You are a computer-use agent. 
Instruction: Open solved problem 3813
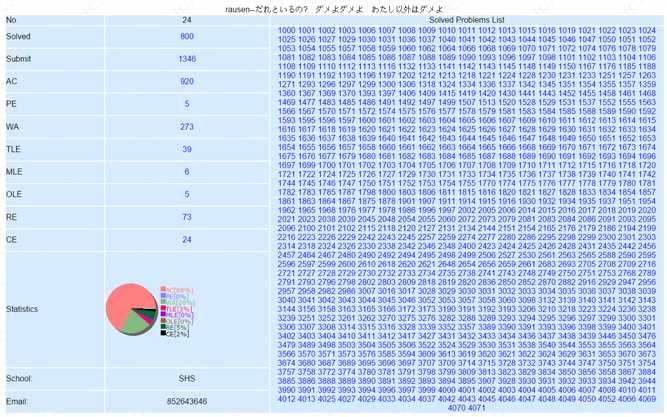click(x=487, y=372)
